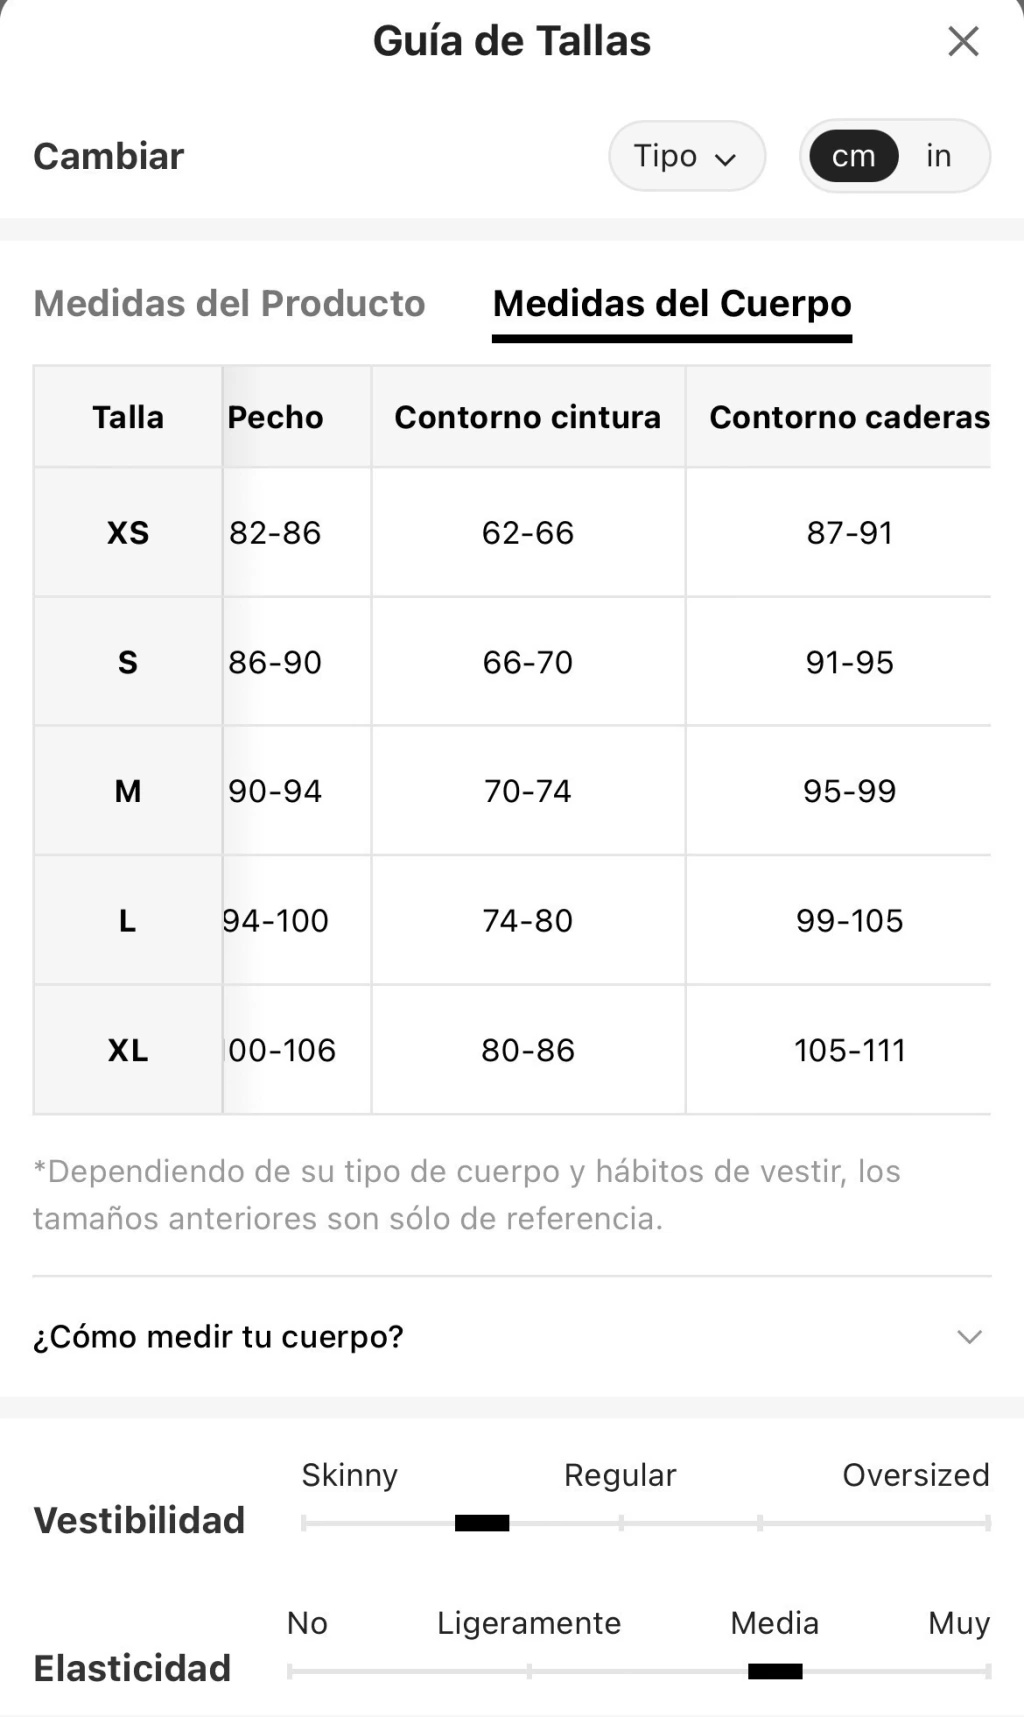
Task: Click the Pecho column header
Action: tap(276, 417)
